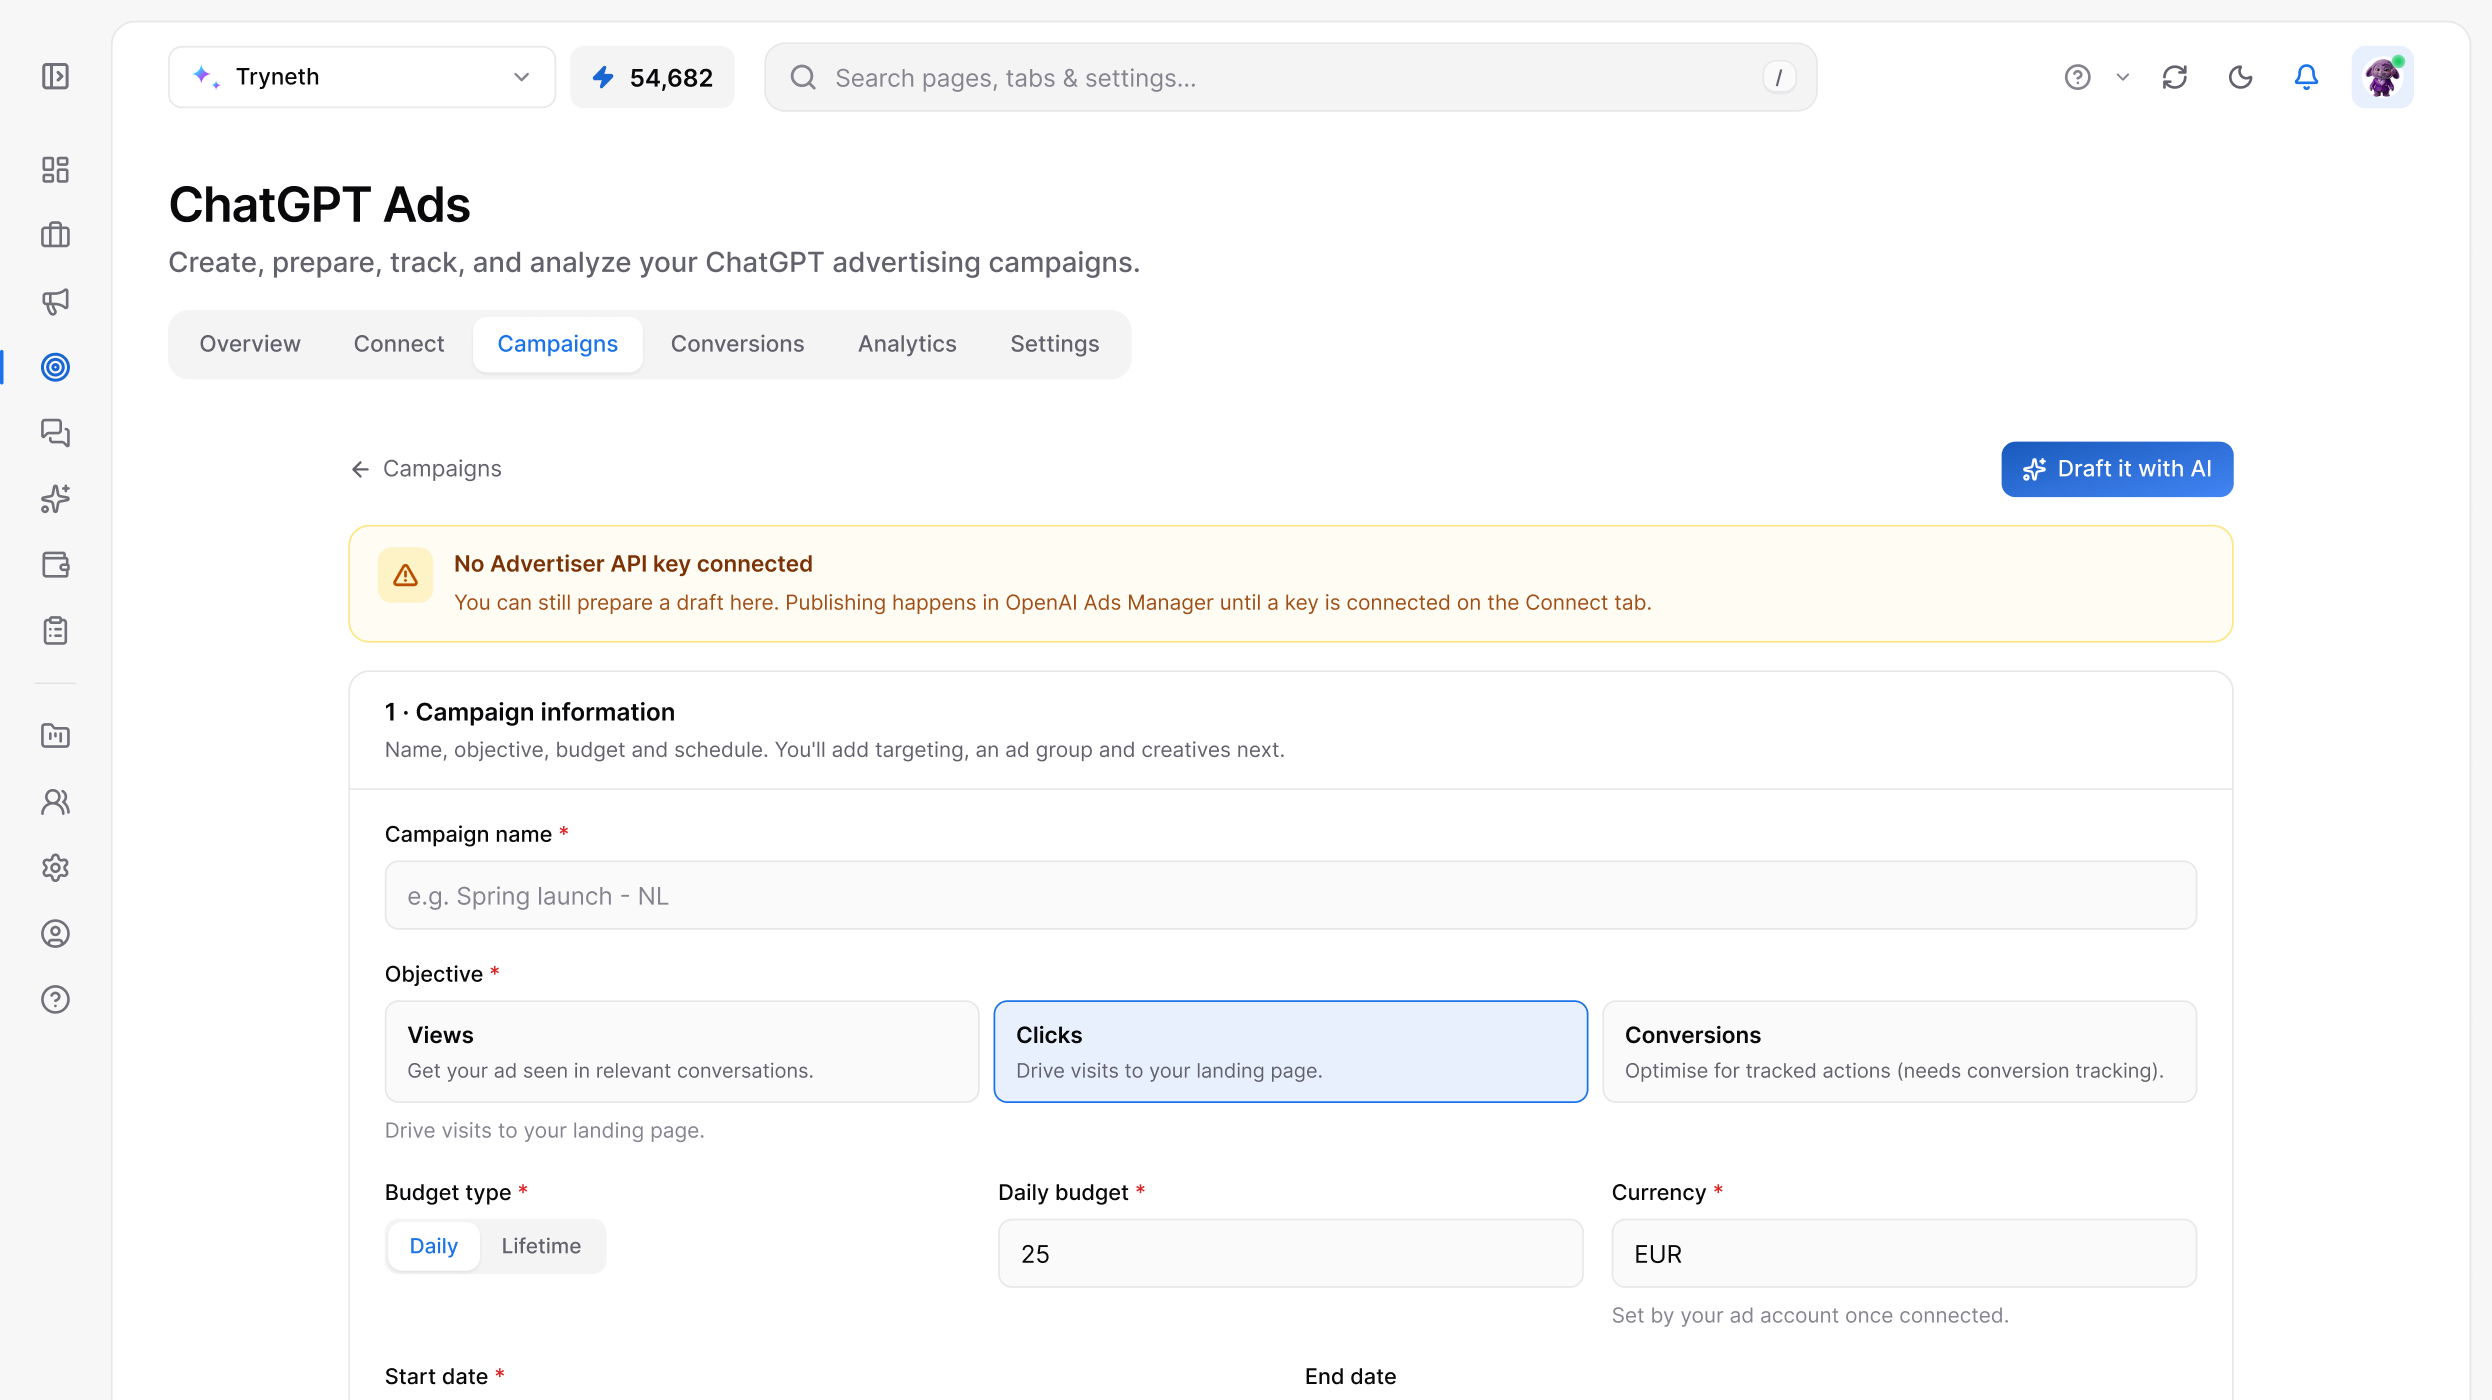Choose Daily budget type
2492x1400 pixels.
point(433,1246)
